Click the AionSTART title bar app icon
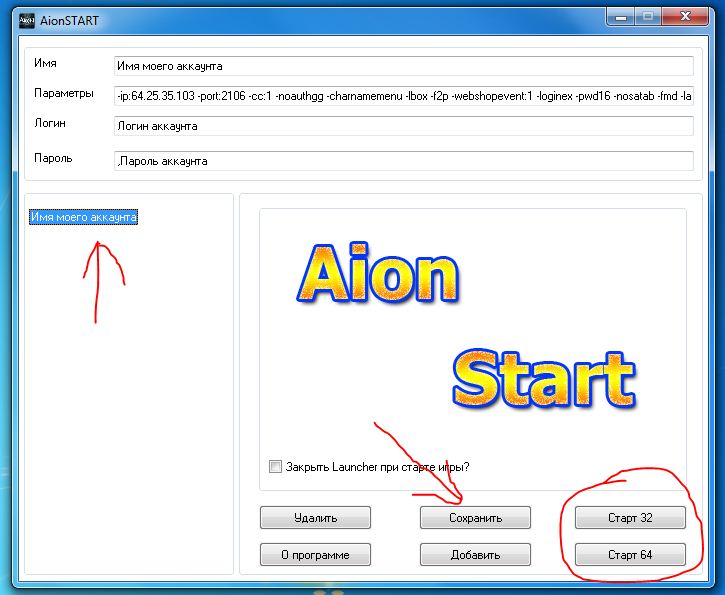The width and height of the screenshot is (725, 595). click(x=27, y=21)
